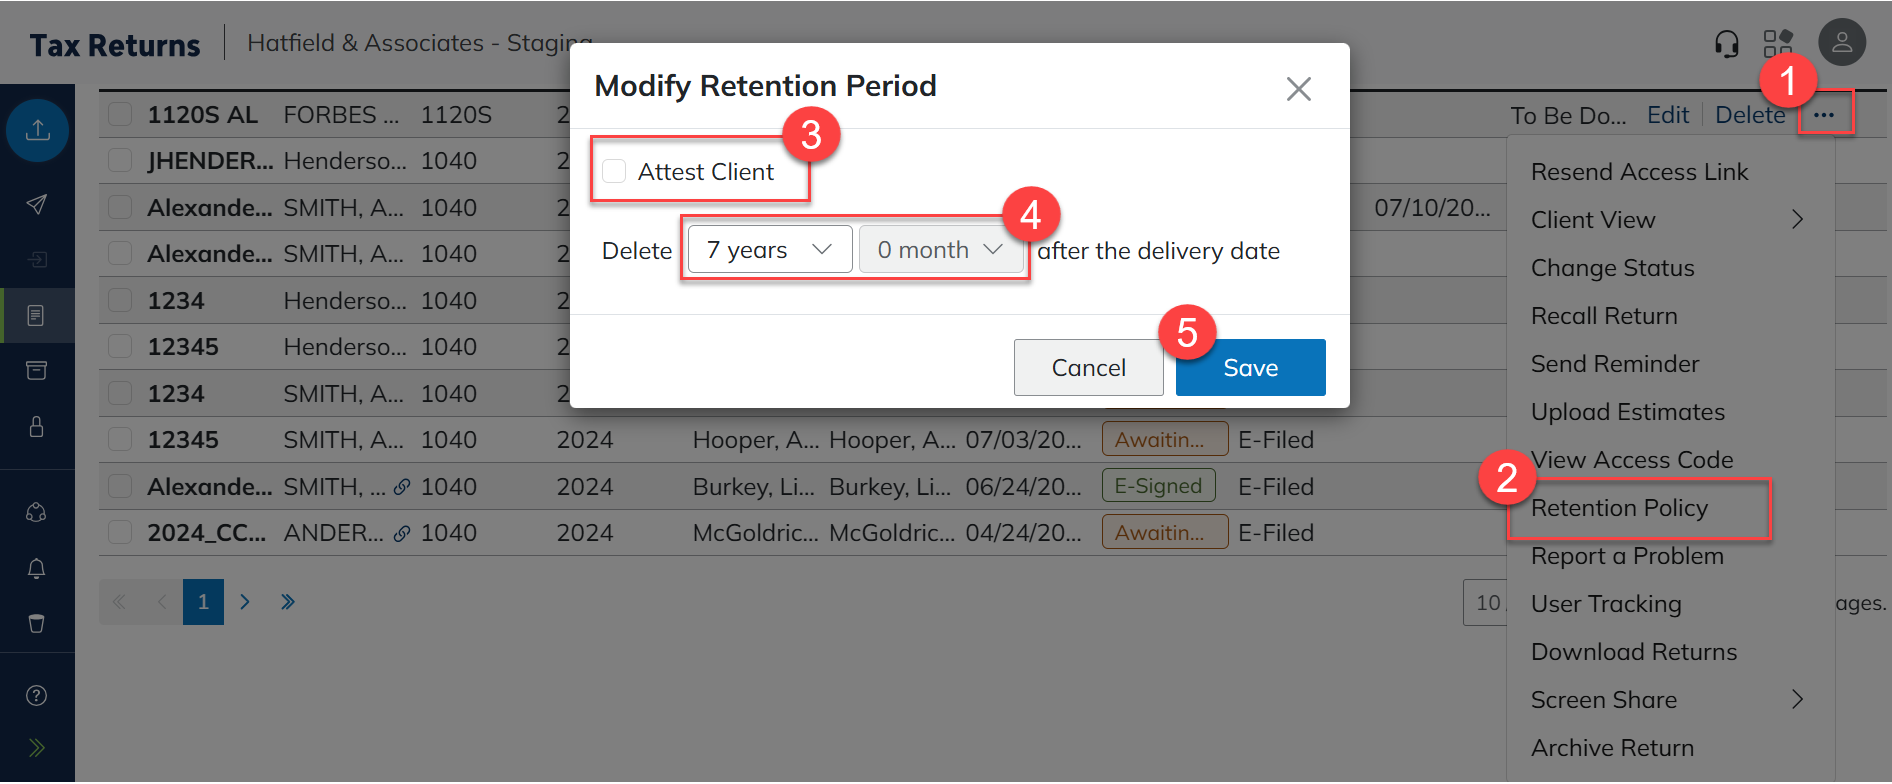Open the headset support icon
The image size is (1892, 784).
1726,44
